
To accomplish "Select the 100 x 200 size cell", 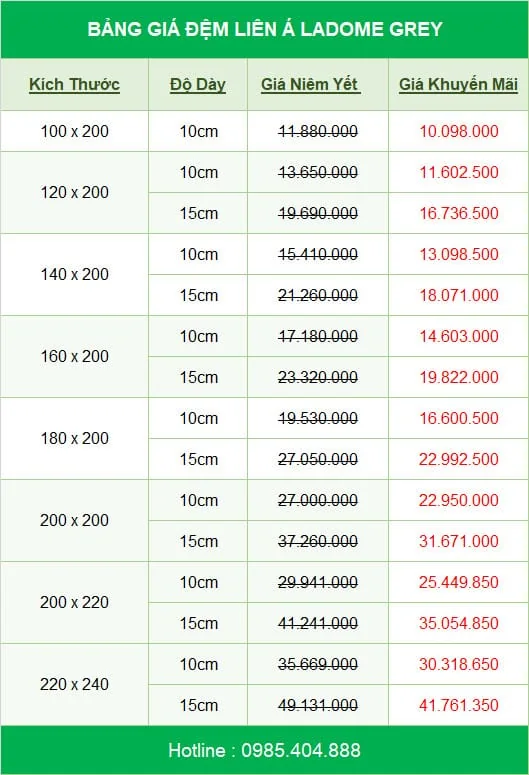I will tap(74, 131).
